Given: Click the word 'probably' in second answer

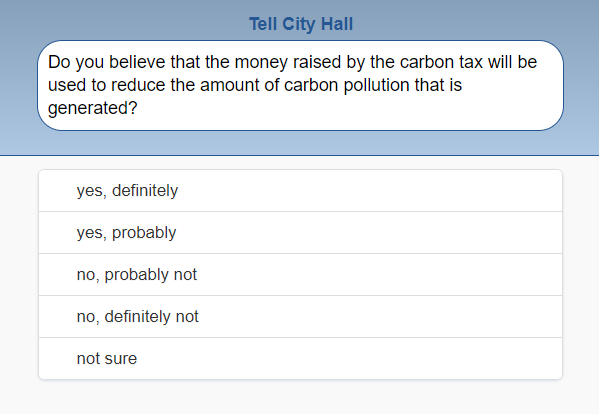Looking at the screenshot, I should pyautogui.click(x=144, y=233).
